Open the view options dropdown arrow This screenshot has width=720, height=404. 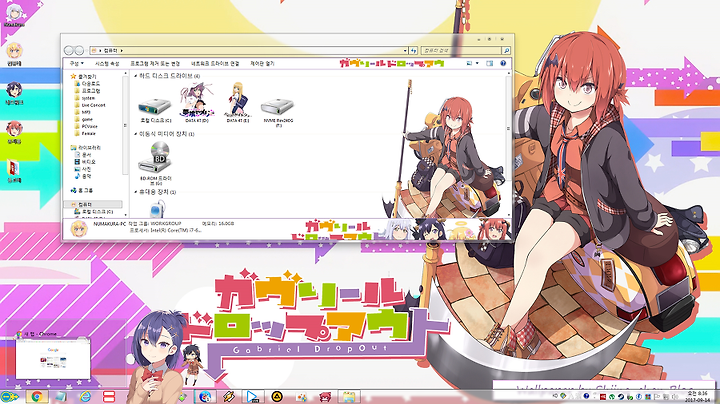point(477,63)
